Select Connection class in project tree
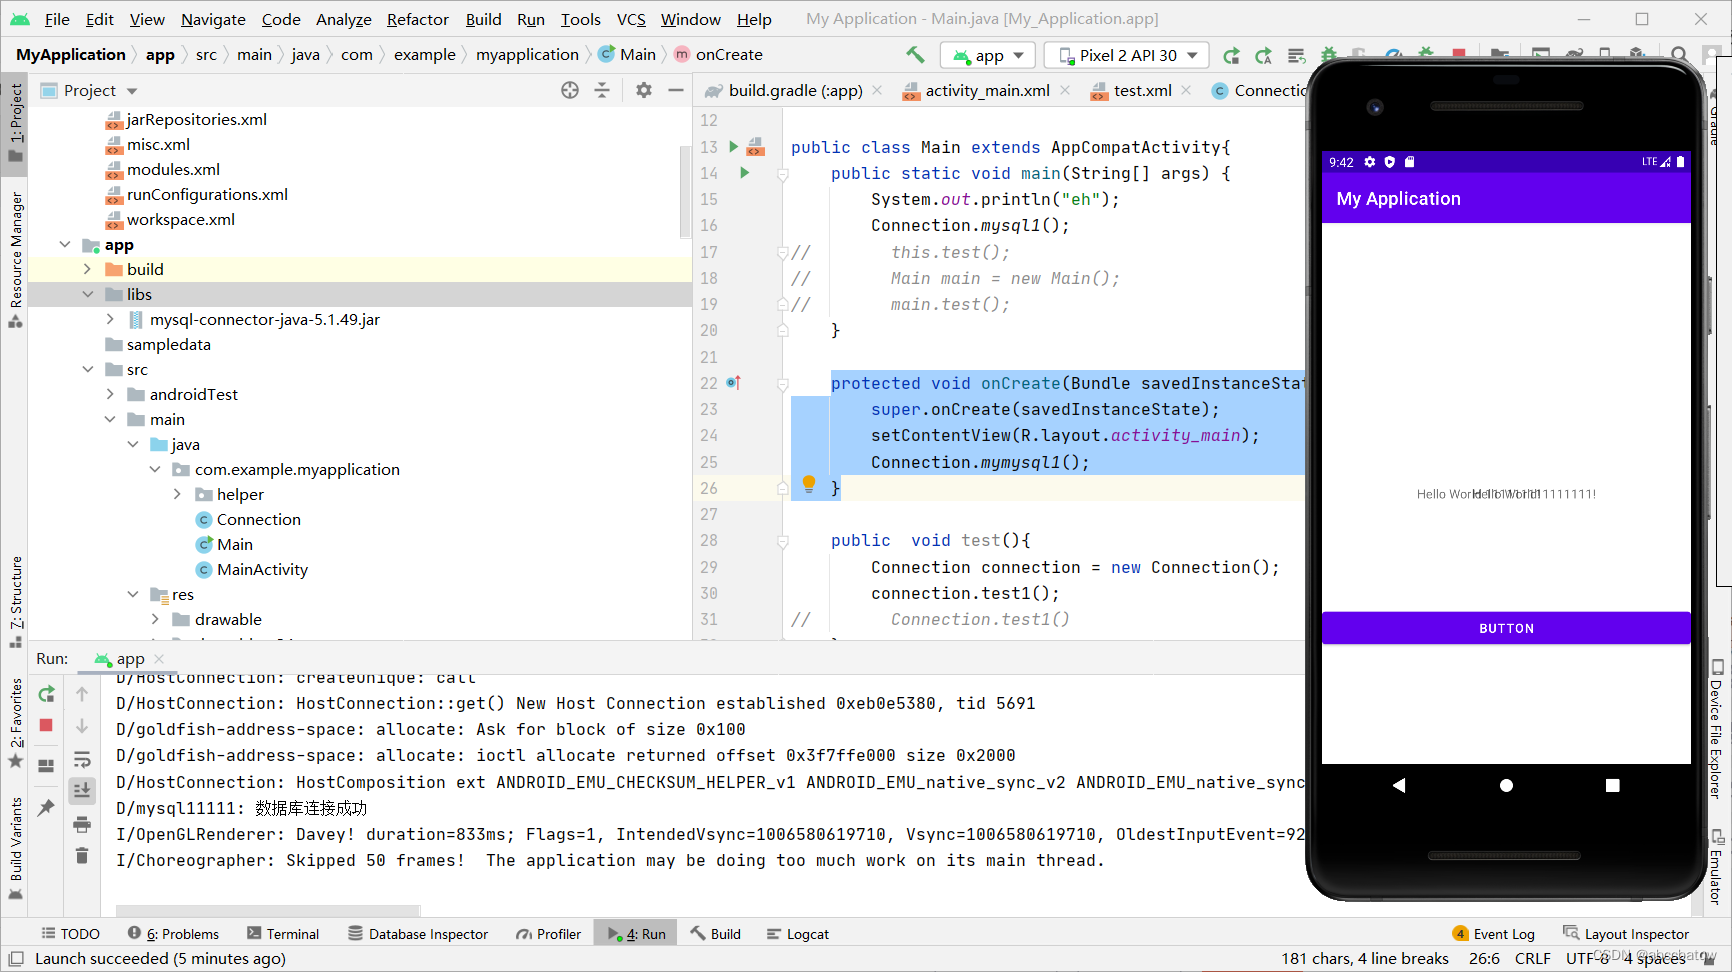Screen dimensions: 1732x972 [x=258, y=520]
